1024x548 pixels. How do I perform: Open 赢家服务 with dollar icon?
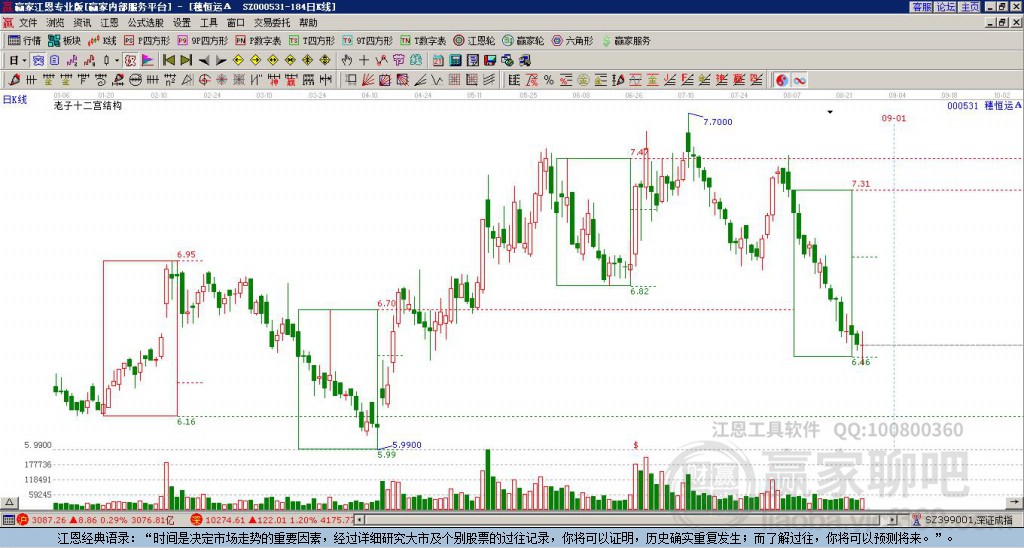click(626, 40)
